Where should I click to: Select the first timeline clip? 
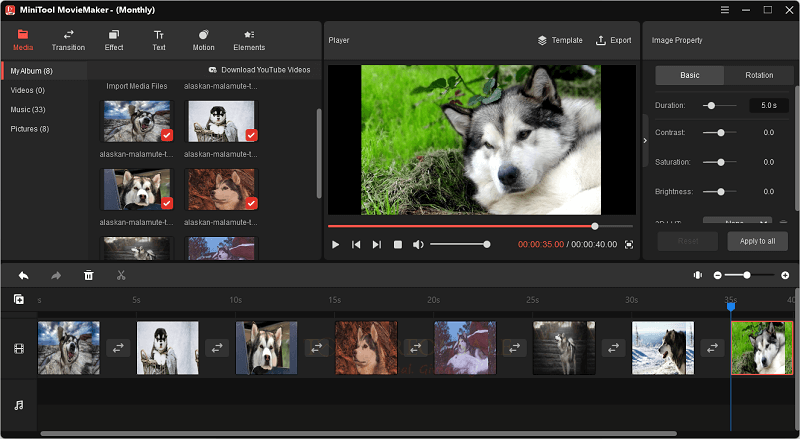tap(69, 348)
